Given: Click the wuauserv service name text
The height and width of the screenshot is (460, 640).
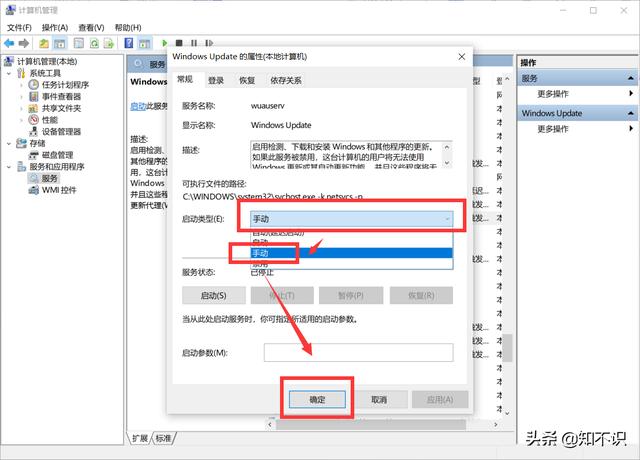Looking at the screenshot, I should (268, 106).
